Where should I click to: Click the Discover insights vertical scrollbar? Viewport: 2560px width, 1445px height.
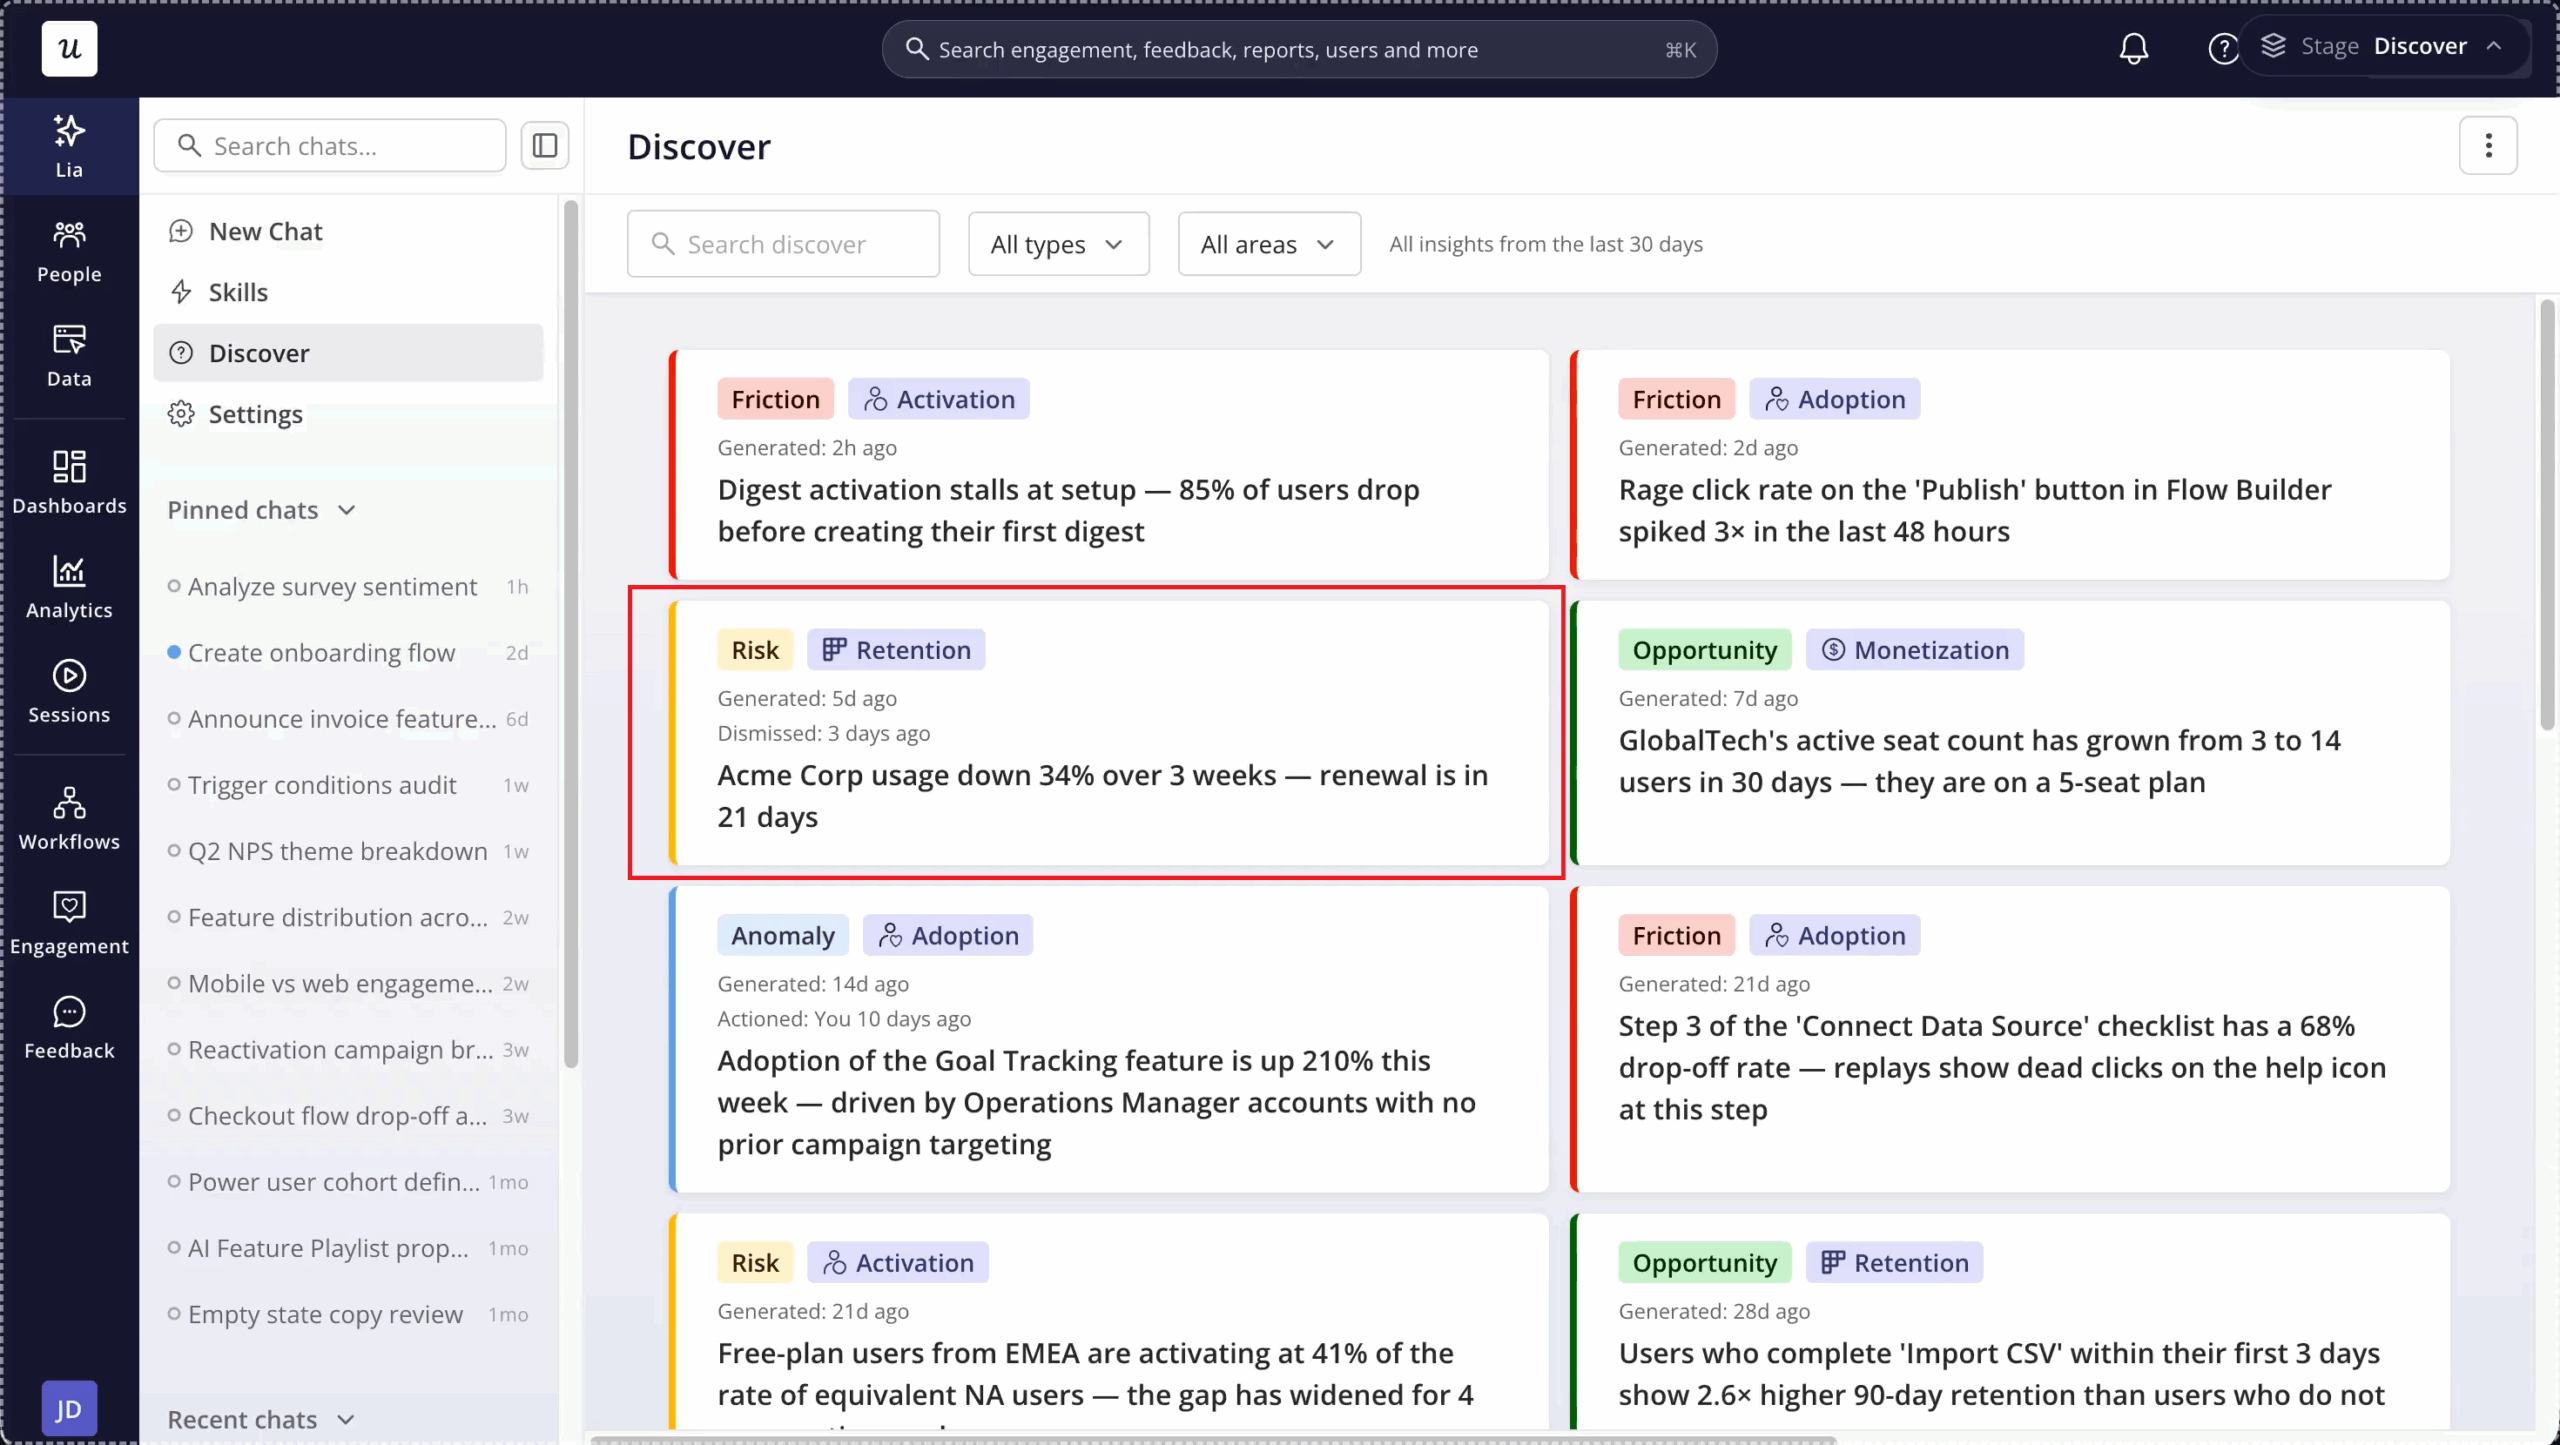(2546, 514)
